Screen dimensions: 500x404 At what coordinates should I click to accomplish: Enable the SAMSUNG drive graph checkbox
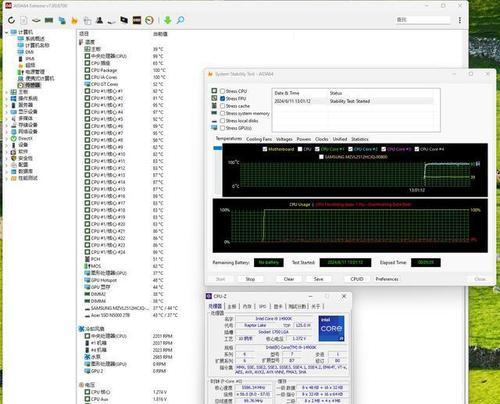[x=321, y=157]
